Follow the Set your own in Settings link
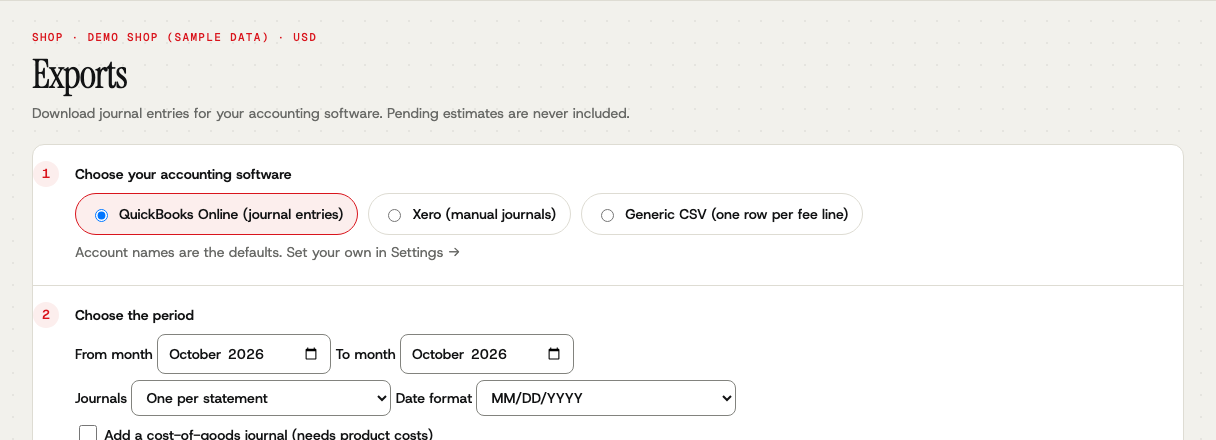This screenshot has width=1216, height=440. coord(373,252)
